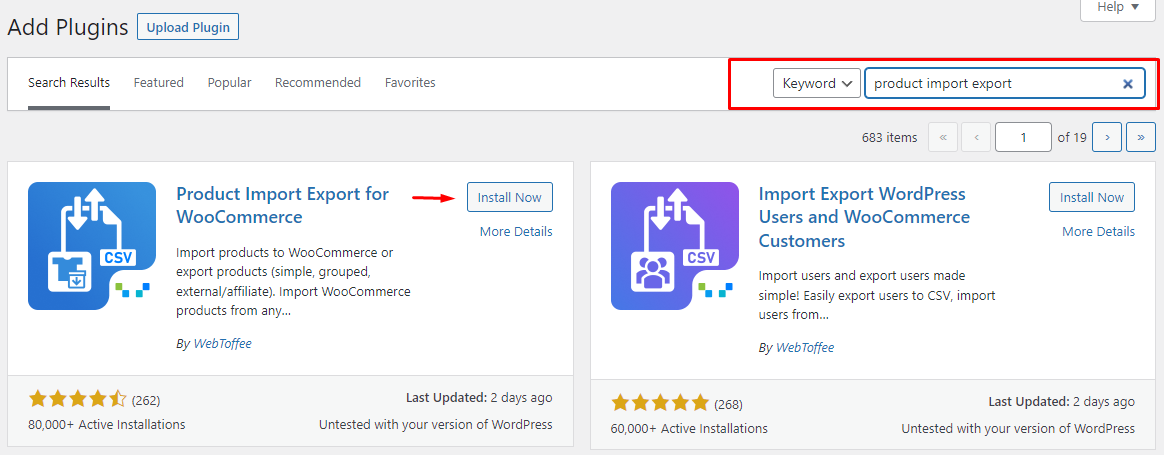
Task: Switch to the Featured tab
Action: coord(159,82)
